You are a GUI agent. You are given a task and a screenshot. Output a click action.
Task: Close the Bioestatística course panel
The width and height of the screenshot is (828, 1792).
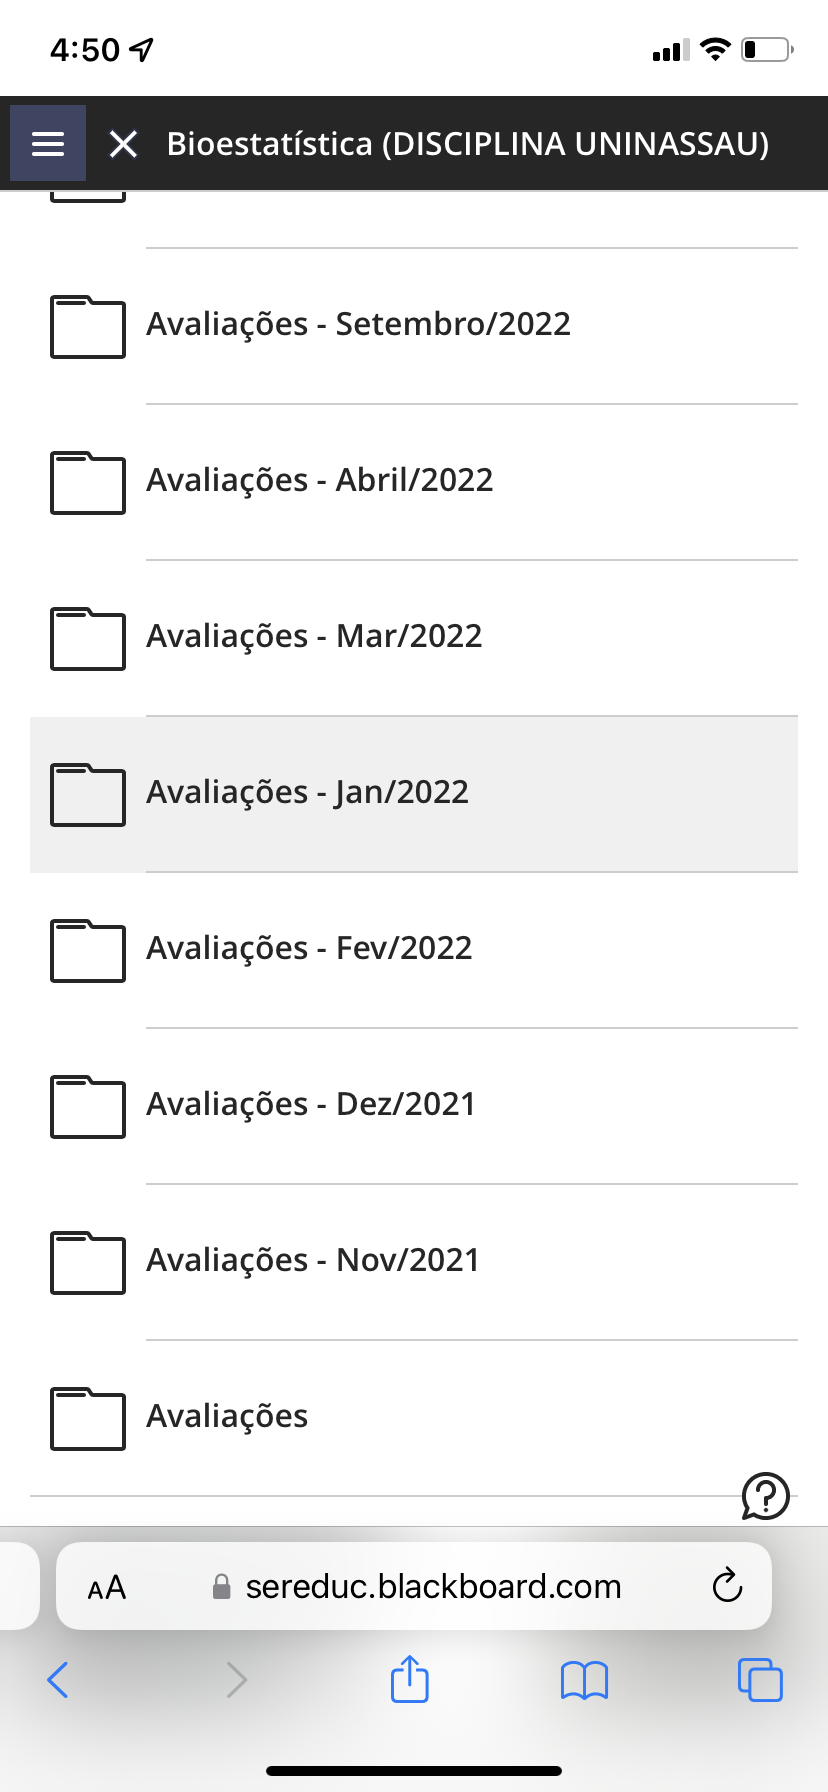123,144
